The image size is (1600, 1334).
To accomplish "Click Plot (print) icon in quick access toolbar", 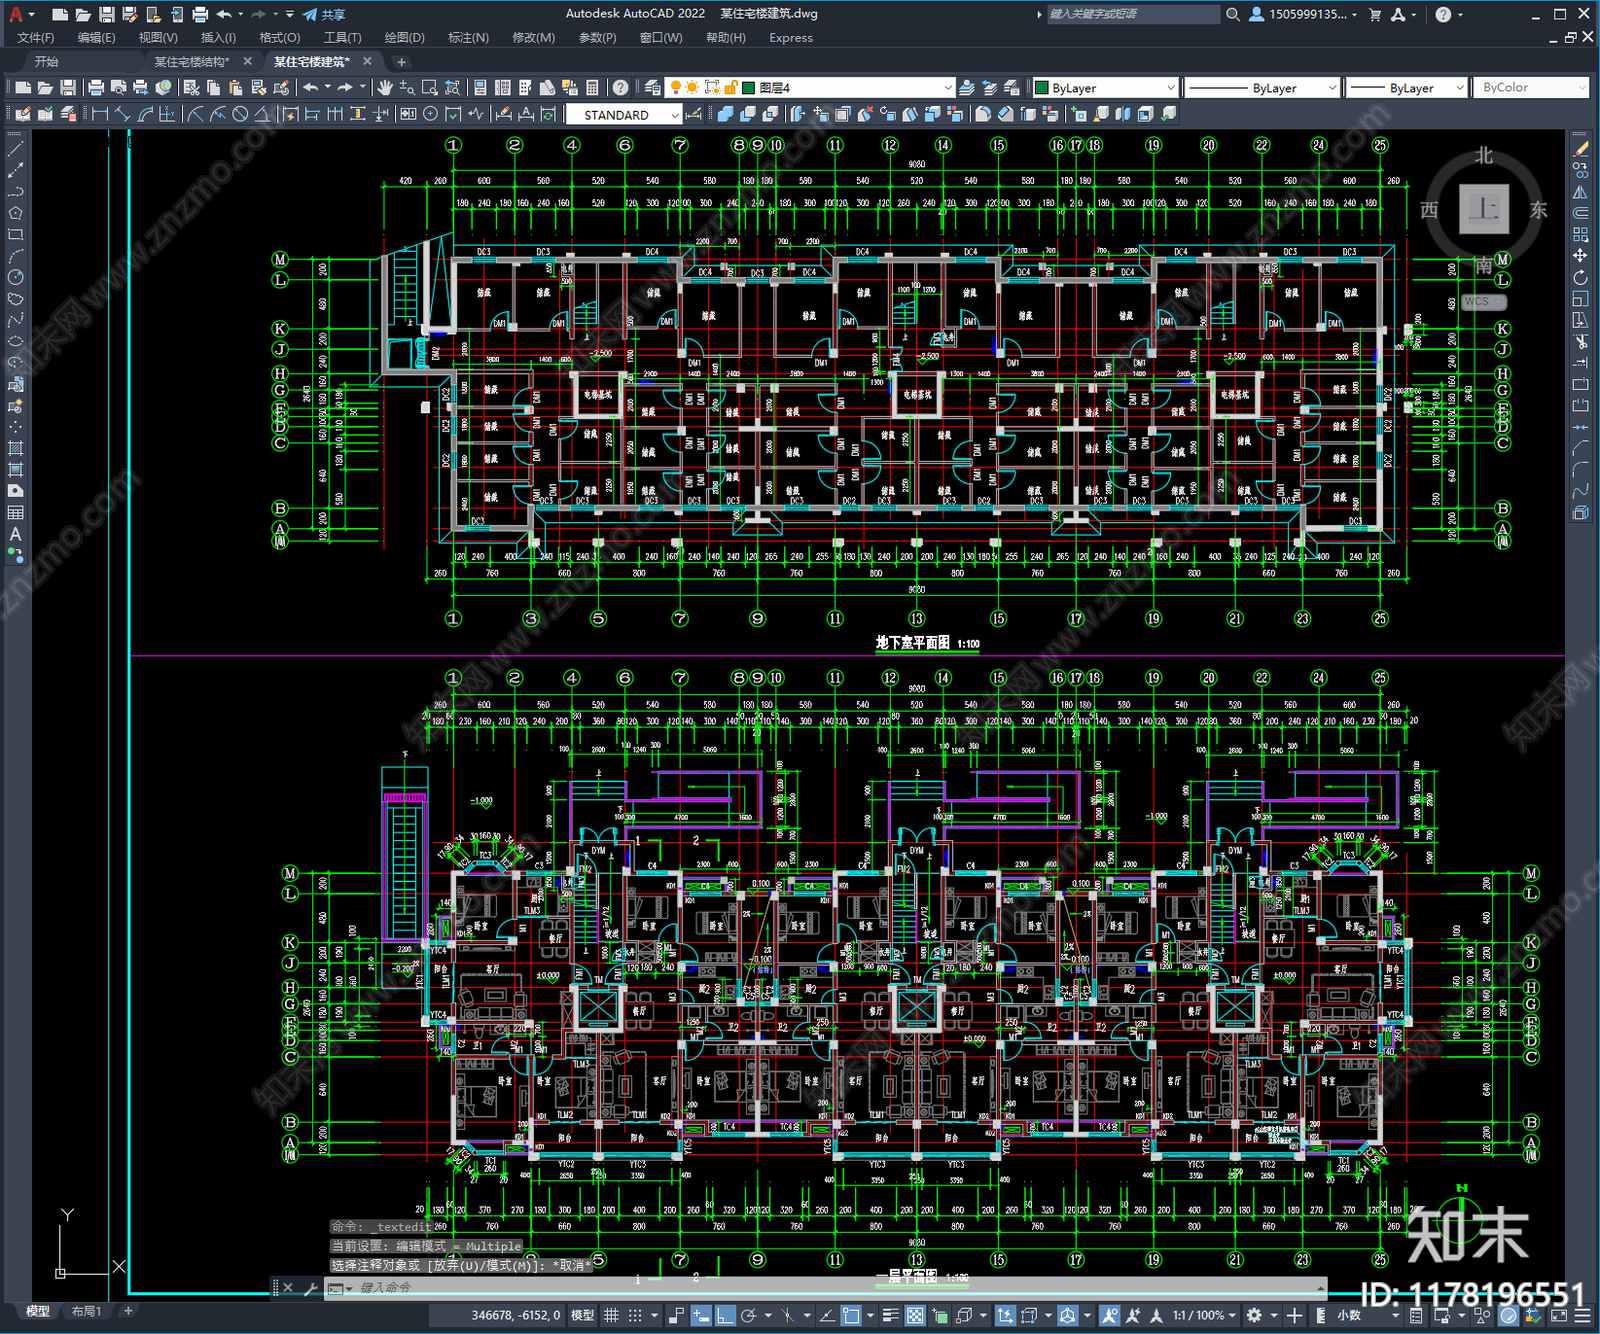I will point(200,14).
